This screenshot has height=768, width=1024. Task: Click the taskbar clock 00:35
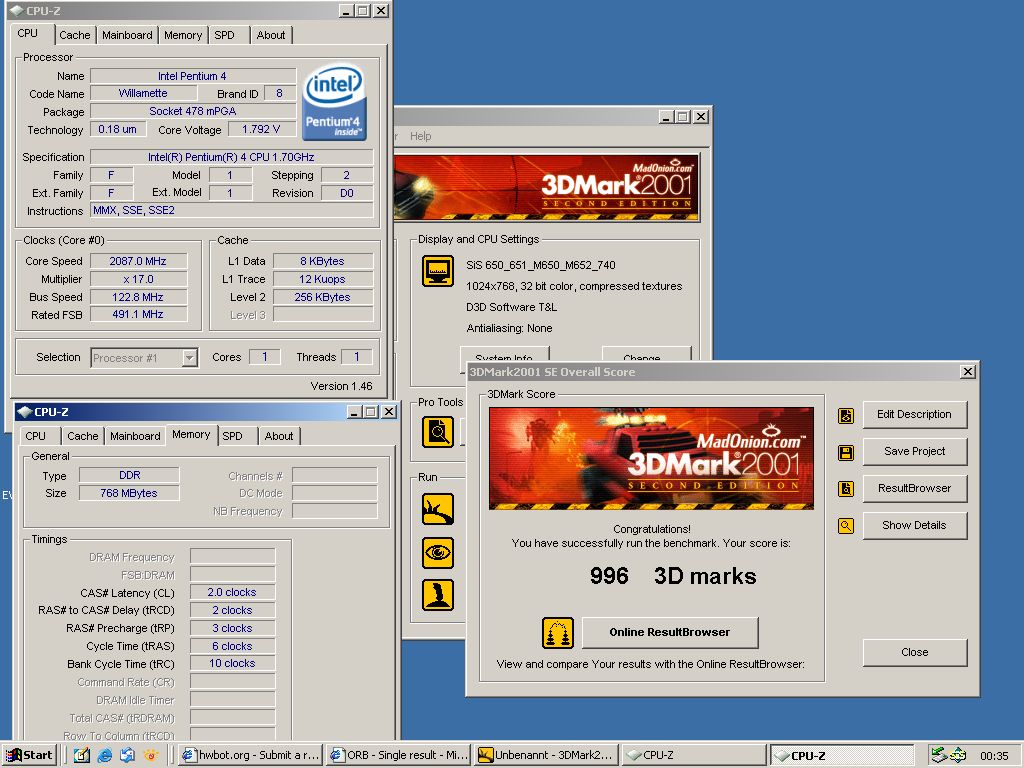(x=994, y=756)
